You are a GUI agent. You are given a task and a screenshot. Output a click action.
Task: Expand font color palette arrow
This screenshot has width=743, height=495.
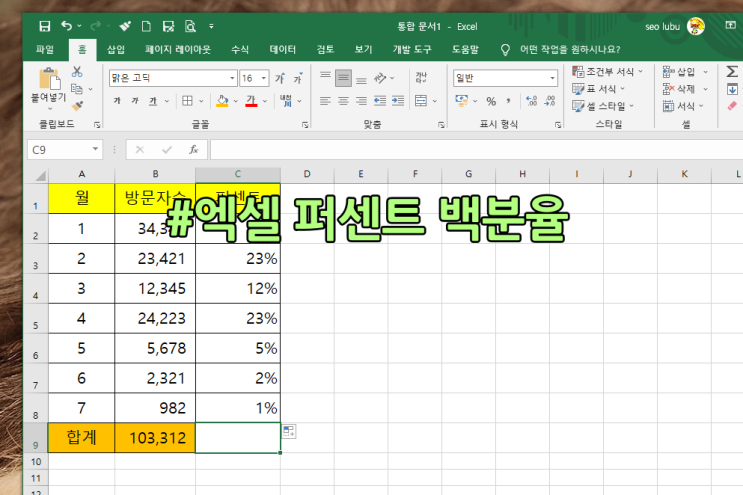click(x=264, y=101)
